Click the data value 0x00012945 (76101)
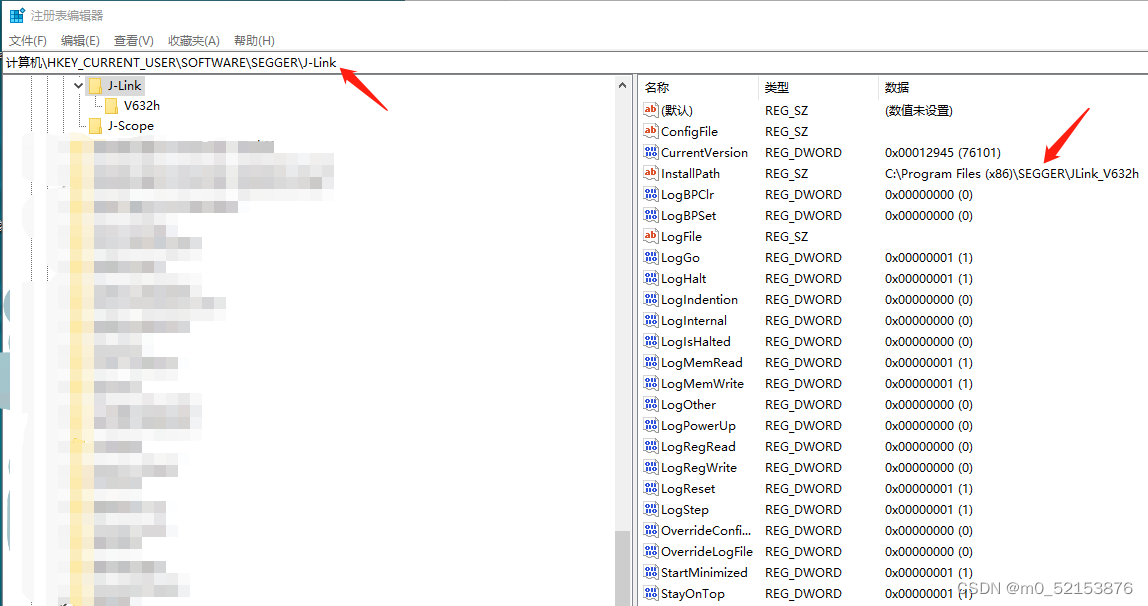 coord(942,153)
